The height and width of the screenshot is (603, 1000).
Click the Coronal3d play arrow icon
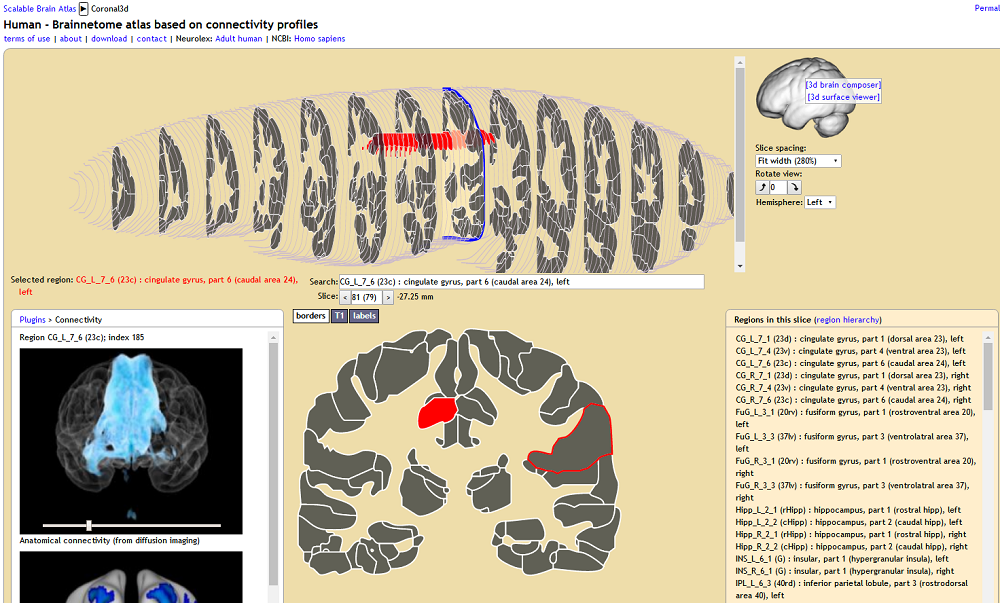tap(84, 8)
